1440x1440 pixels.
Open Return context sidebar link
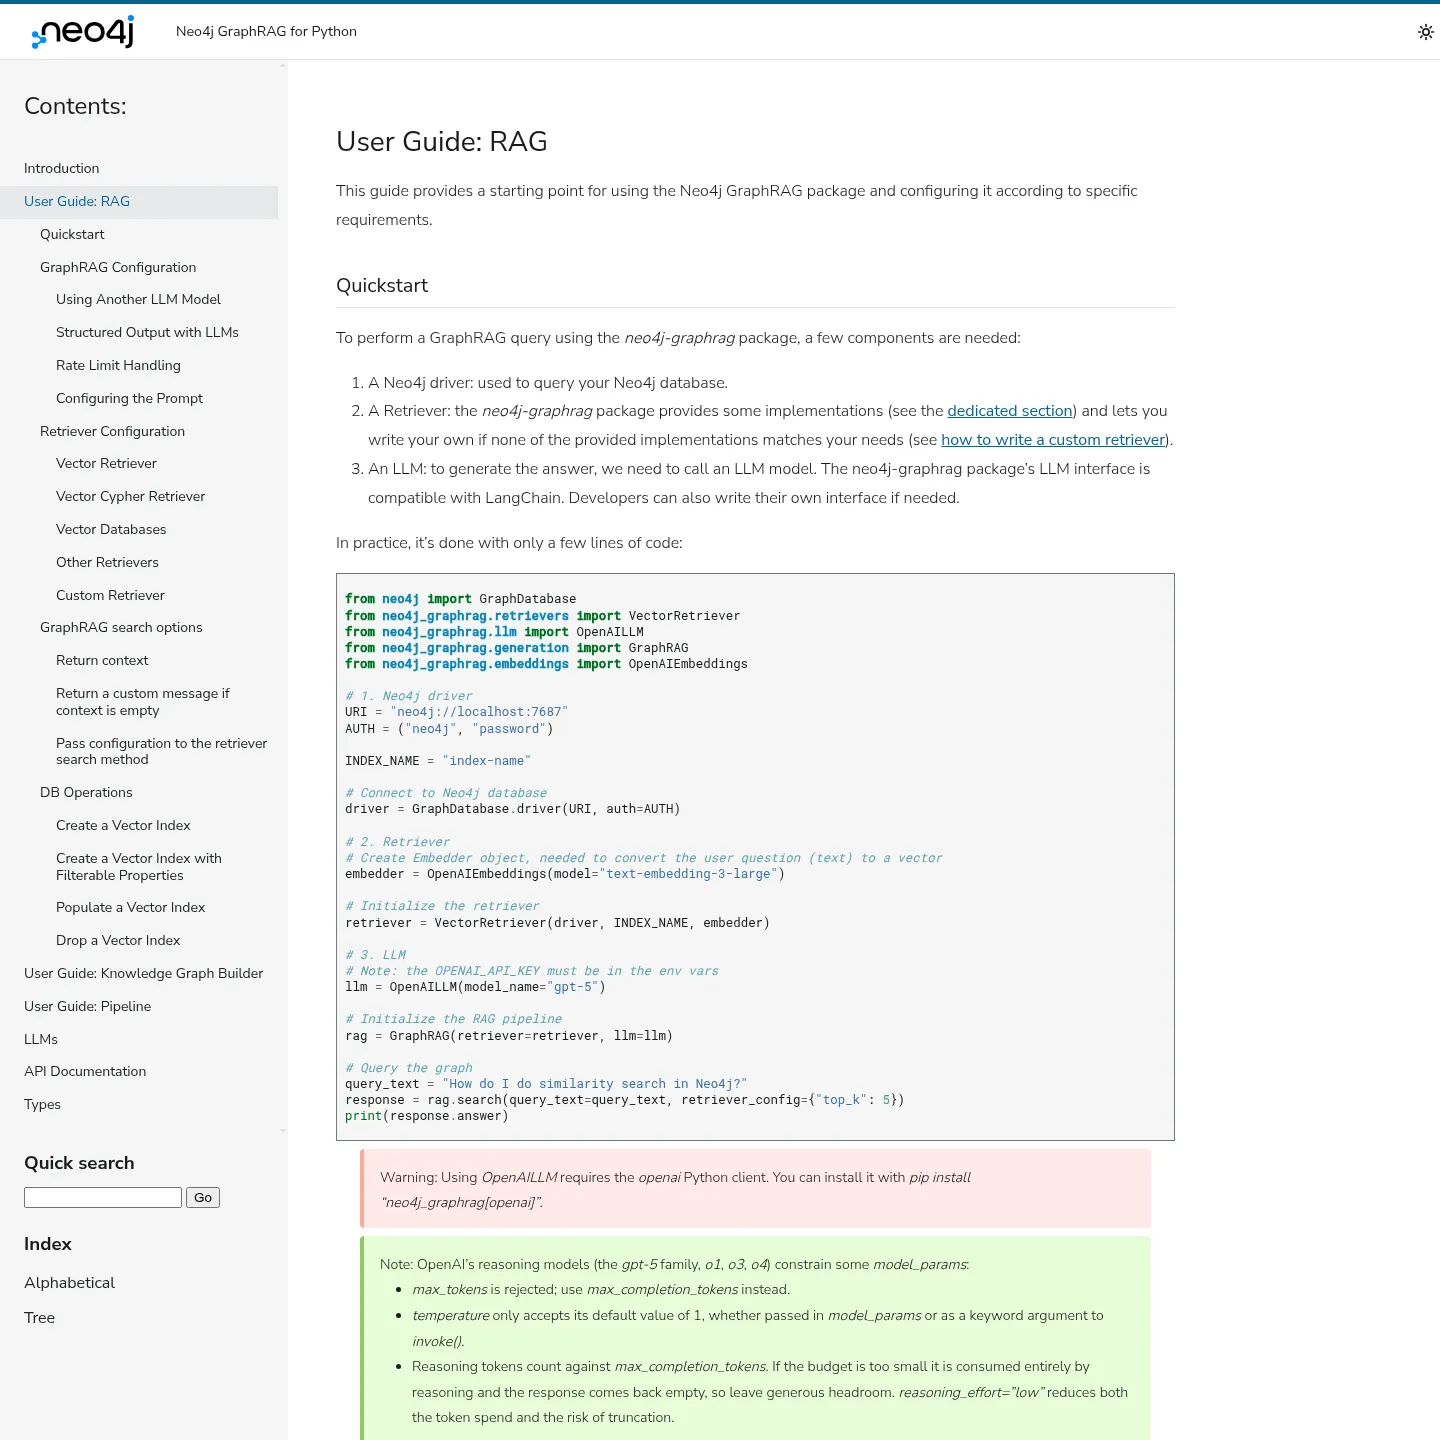point(102,660)
